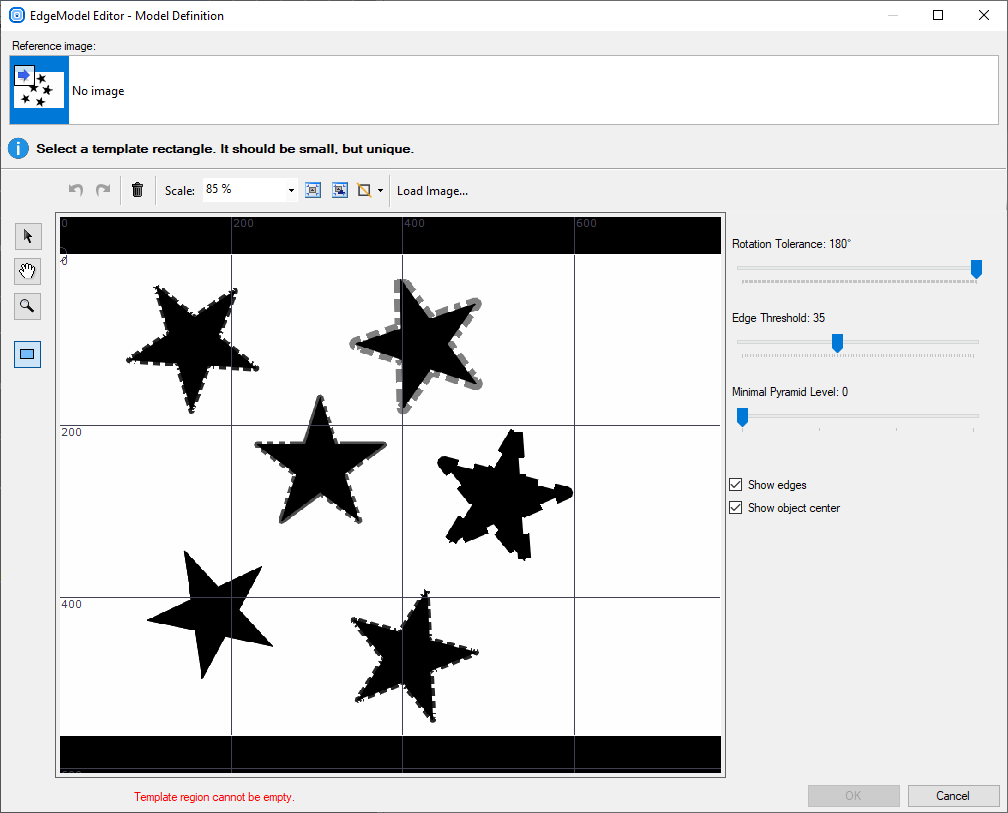Click the Load Image... button

[x=432, y=190]
